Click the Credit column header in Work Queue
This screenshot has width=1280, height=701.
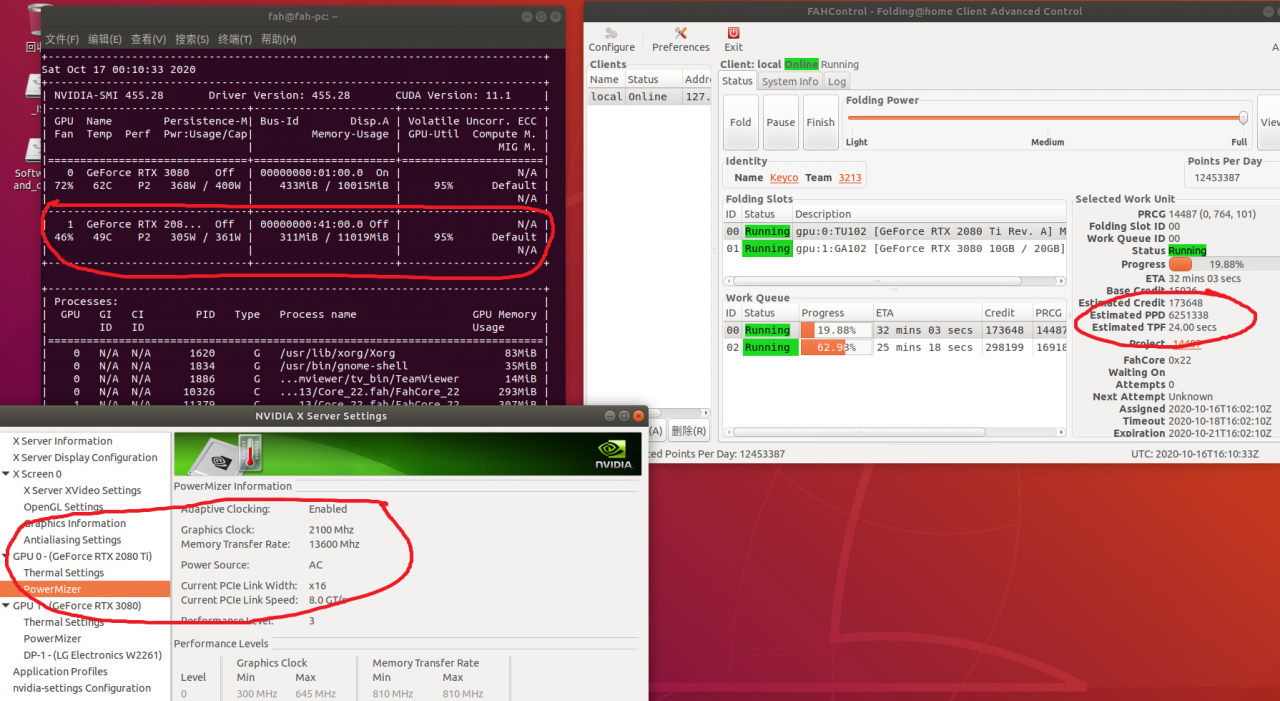pos(1005,313)
